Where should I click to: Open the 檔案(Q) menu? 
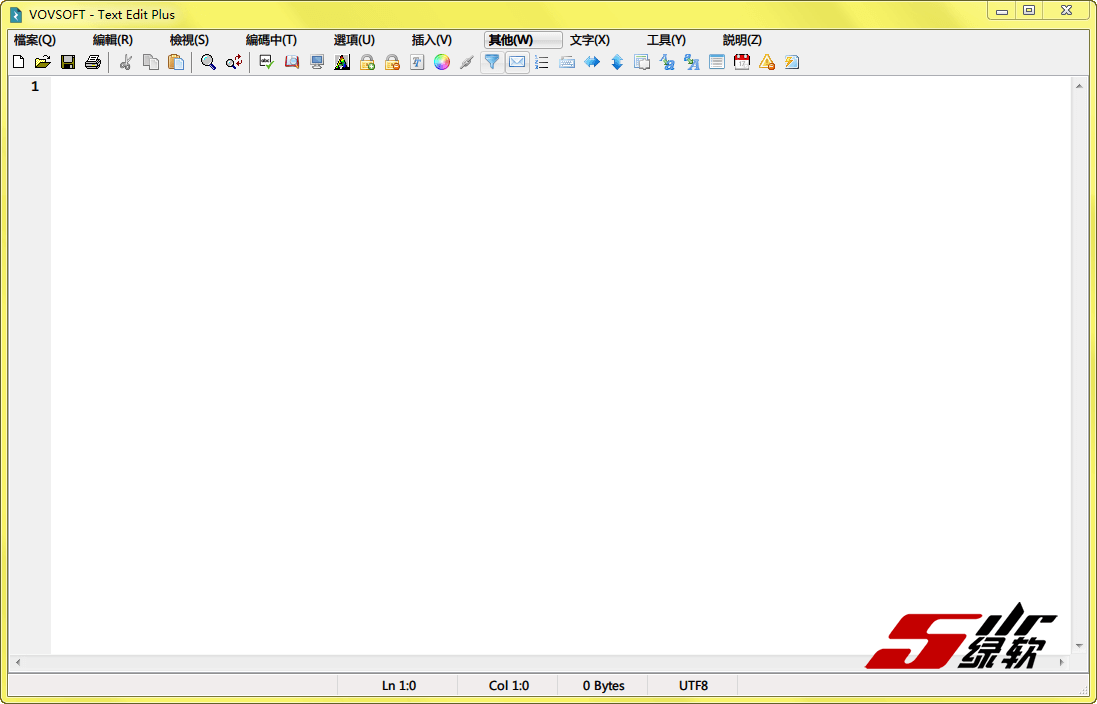click(x=35, y=40)
